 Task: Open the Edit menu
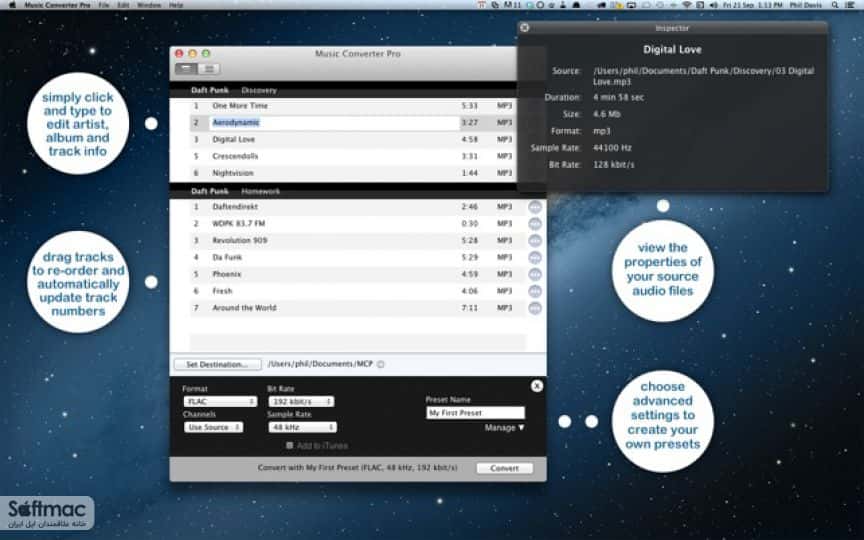tap(123, 5)
